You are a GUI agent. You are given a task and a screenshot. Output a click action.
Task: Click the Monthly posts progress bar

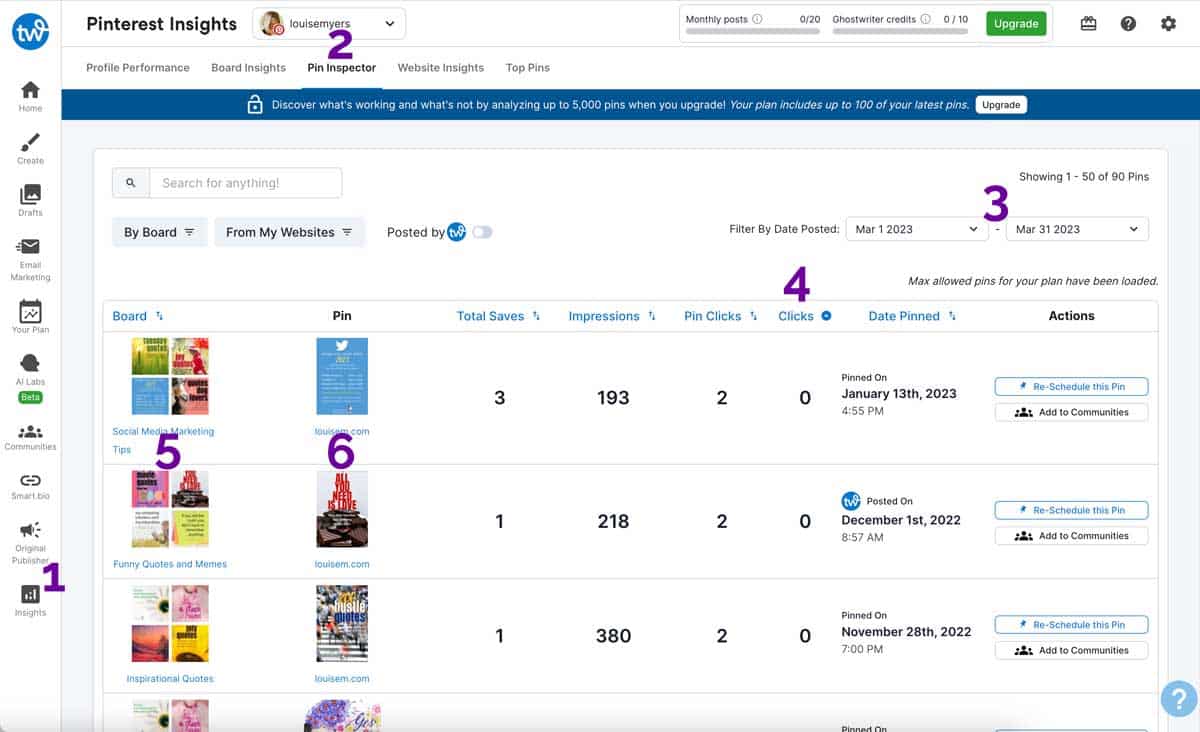(x=751, y=32)
